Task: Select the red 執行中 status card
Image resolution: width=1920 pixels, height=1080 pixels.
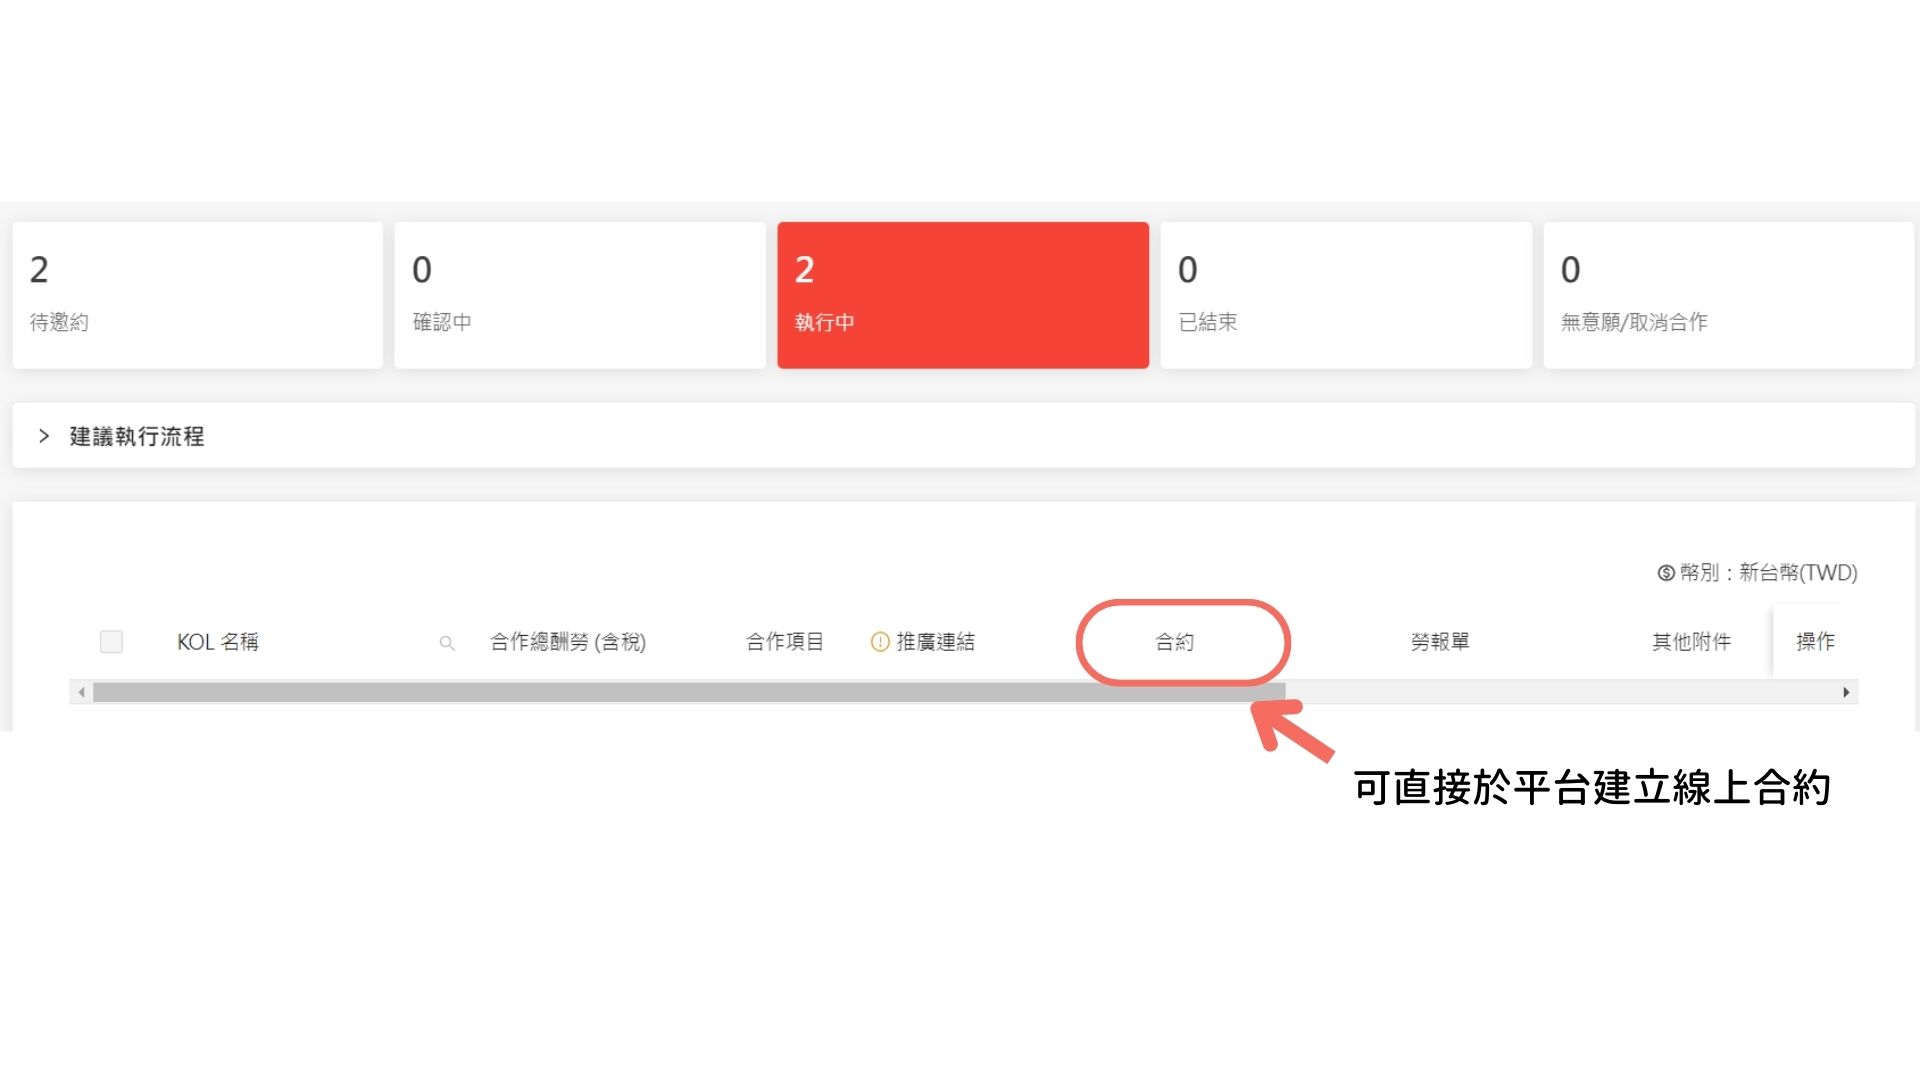Action: click(x=963, y=295)
